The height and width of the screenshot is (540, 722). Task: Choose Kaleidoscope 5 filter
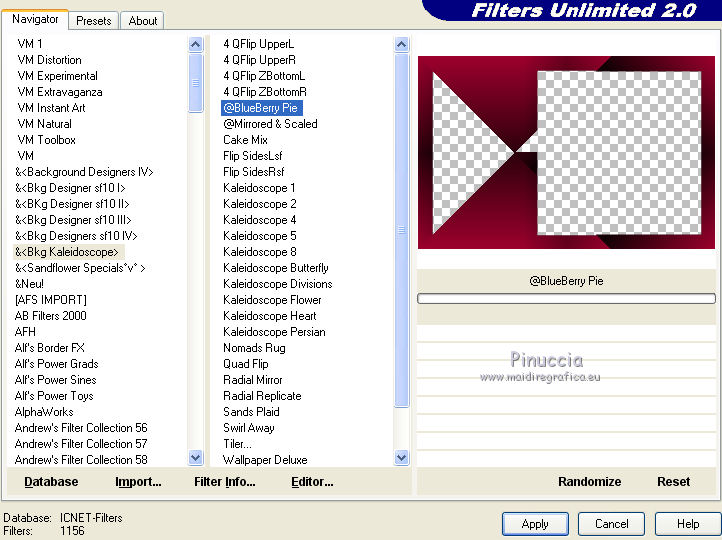[x=260, y=236]
